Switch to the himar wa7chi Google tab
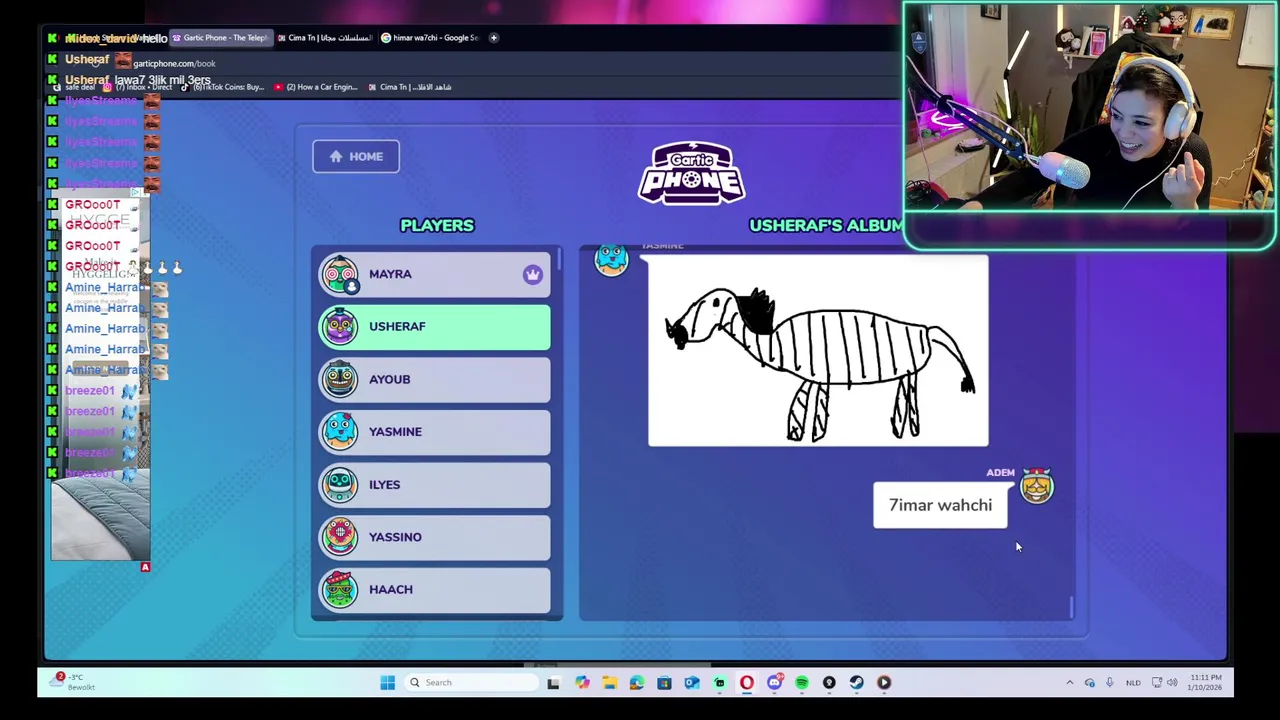Image resolution: width=1280 pixels, height=720 pixels. 430,38
